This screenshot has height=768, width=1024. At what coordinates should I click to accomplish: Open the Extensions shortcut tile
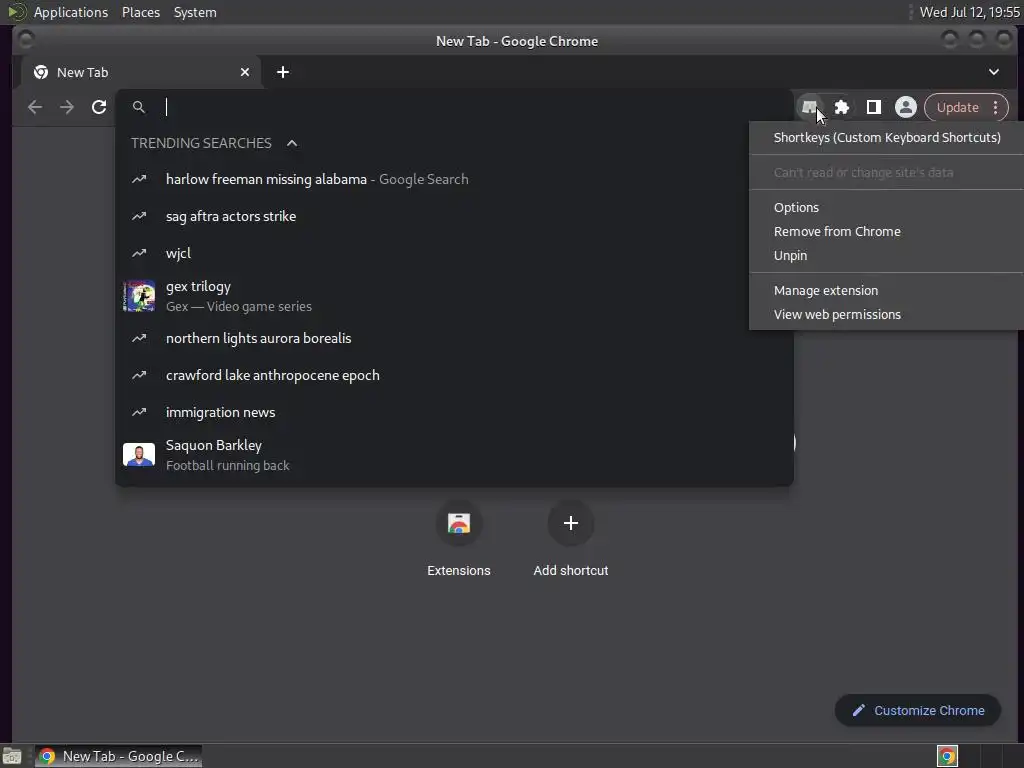pyautogui.click(x=458, y=539)
